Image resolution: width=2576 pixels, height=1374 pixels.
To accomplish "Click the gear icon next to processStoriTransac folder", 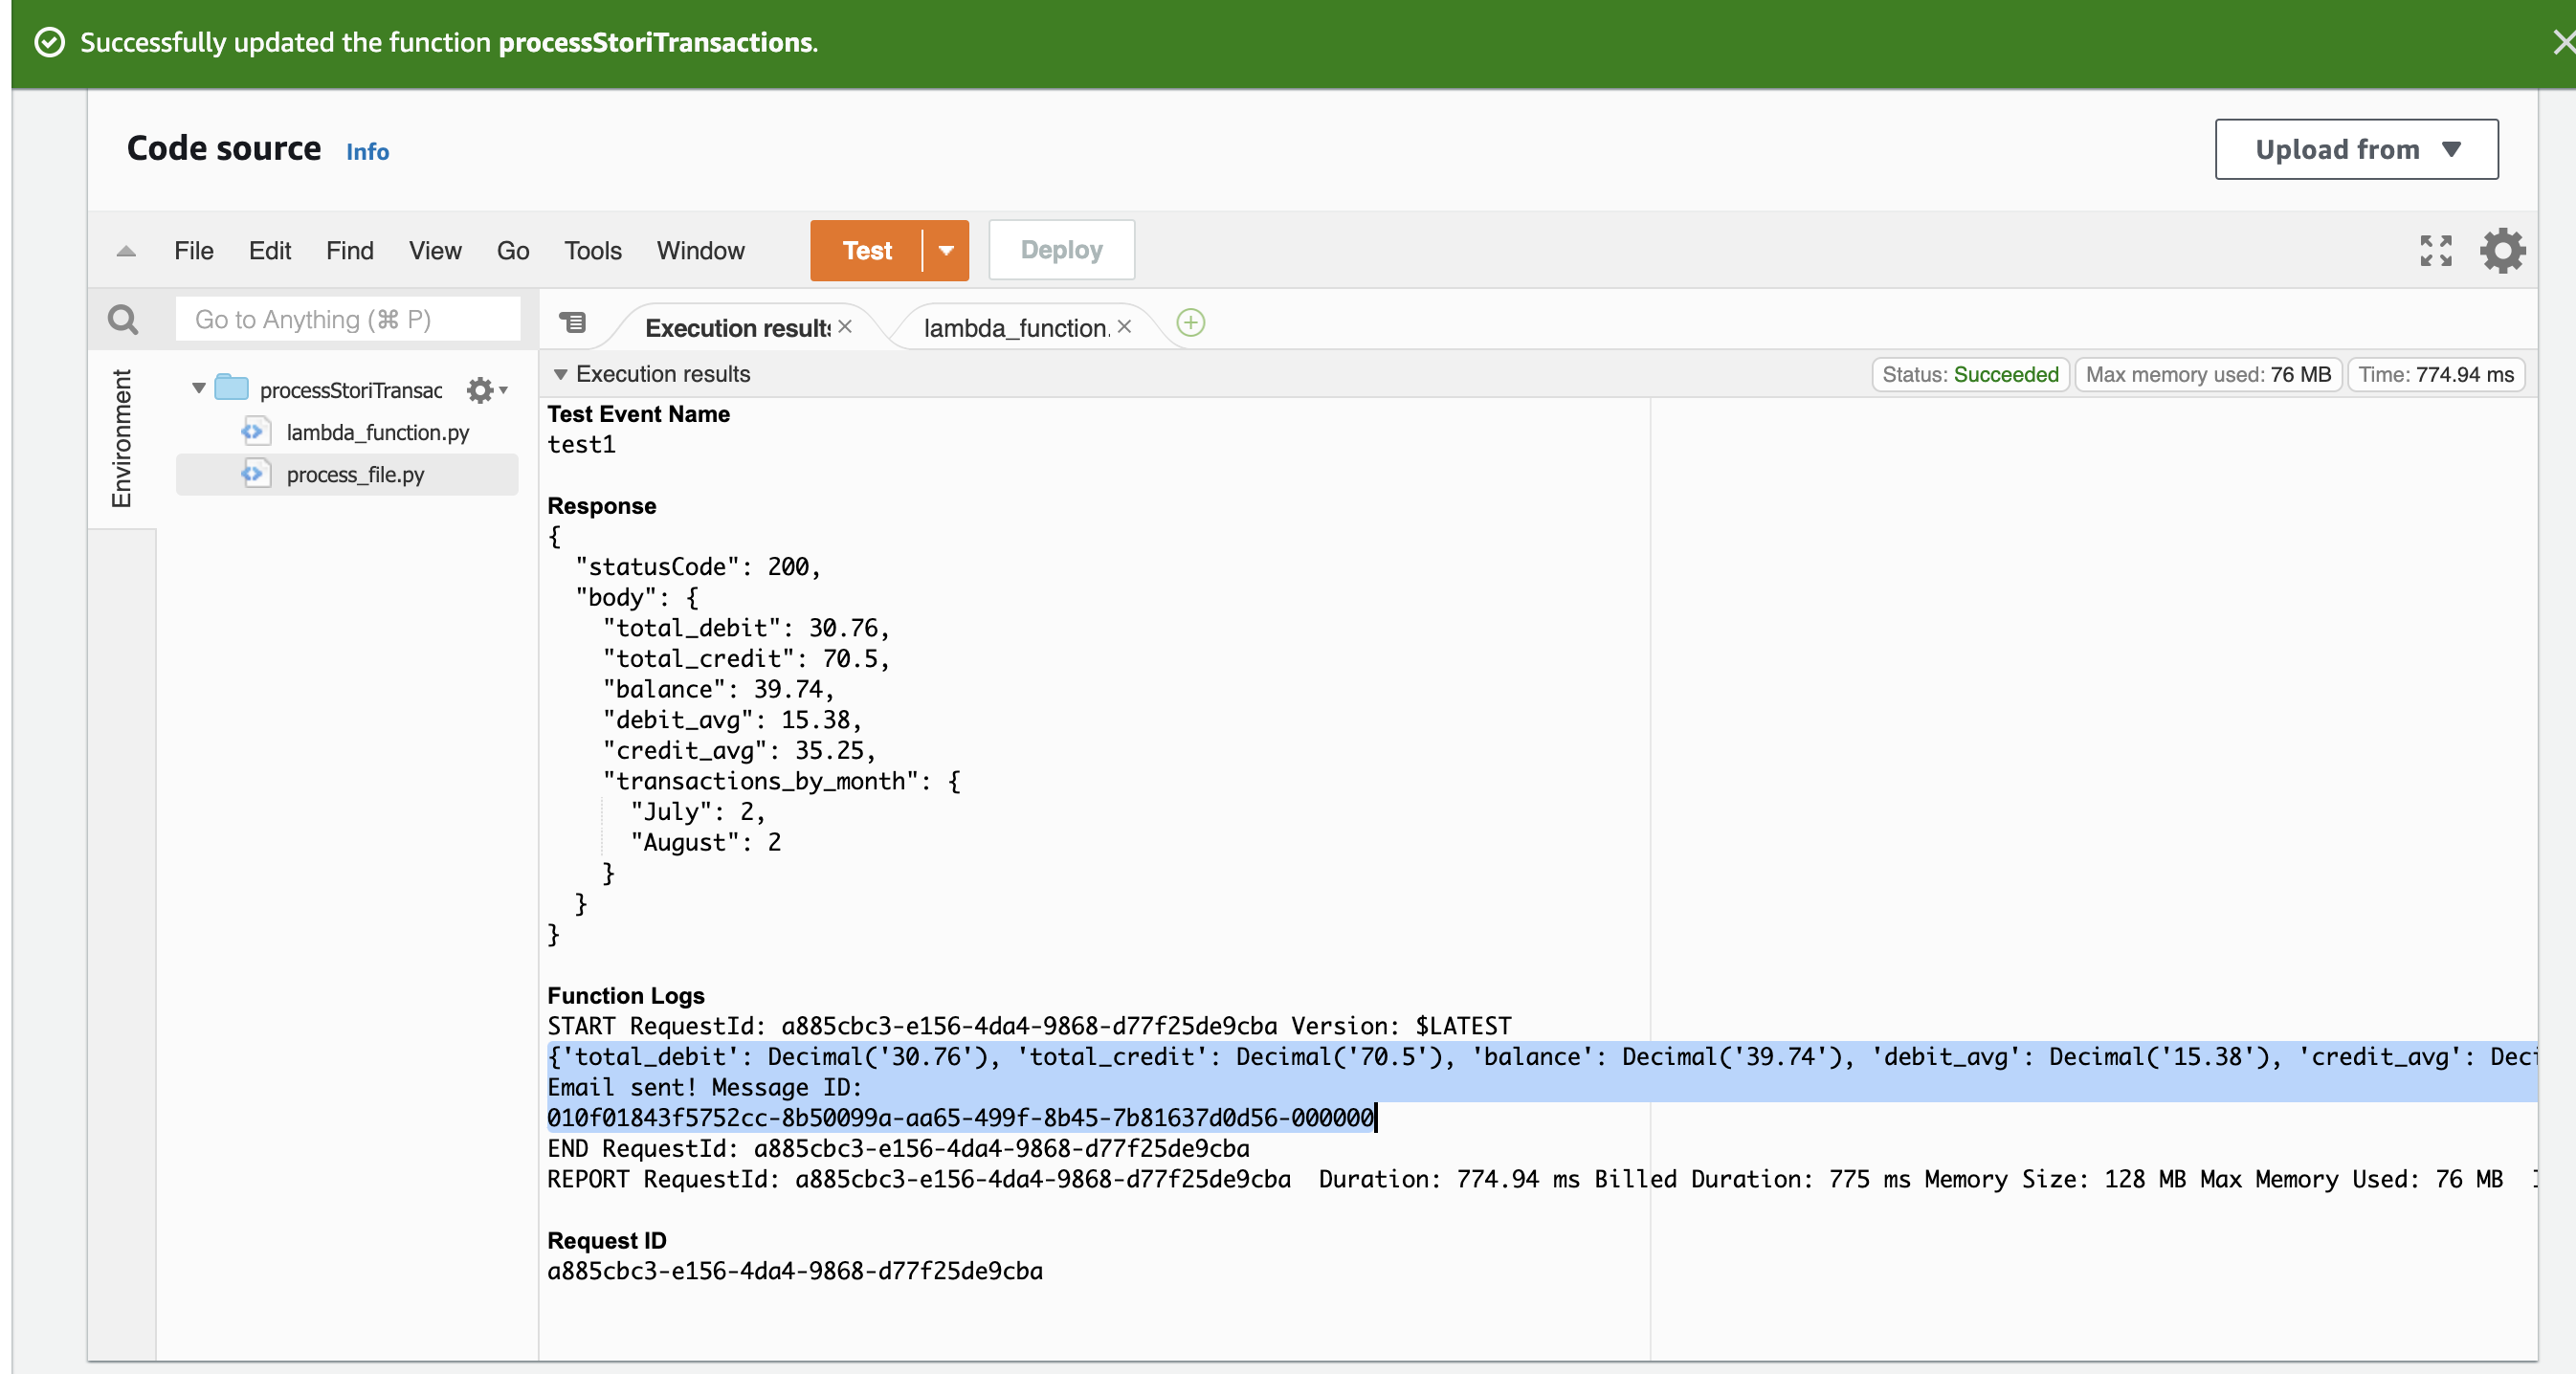I will click(x=482, y=390).
